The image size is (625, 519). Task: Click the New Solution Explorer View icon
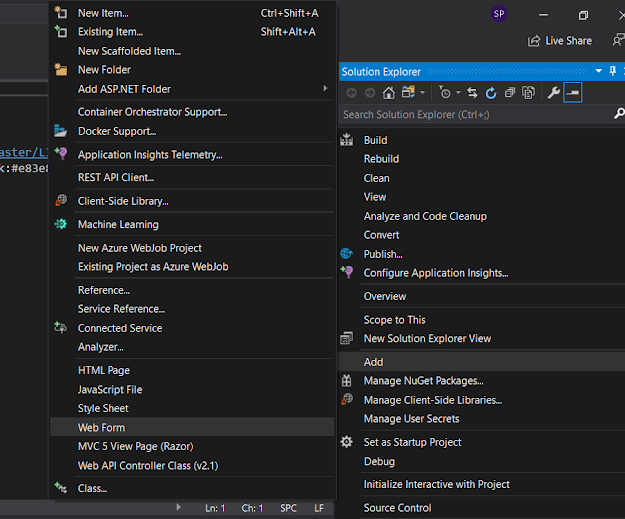(346, 338)
